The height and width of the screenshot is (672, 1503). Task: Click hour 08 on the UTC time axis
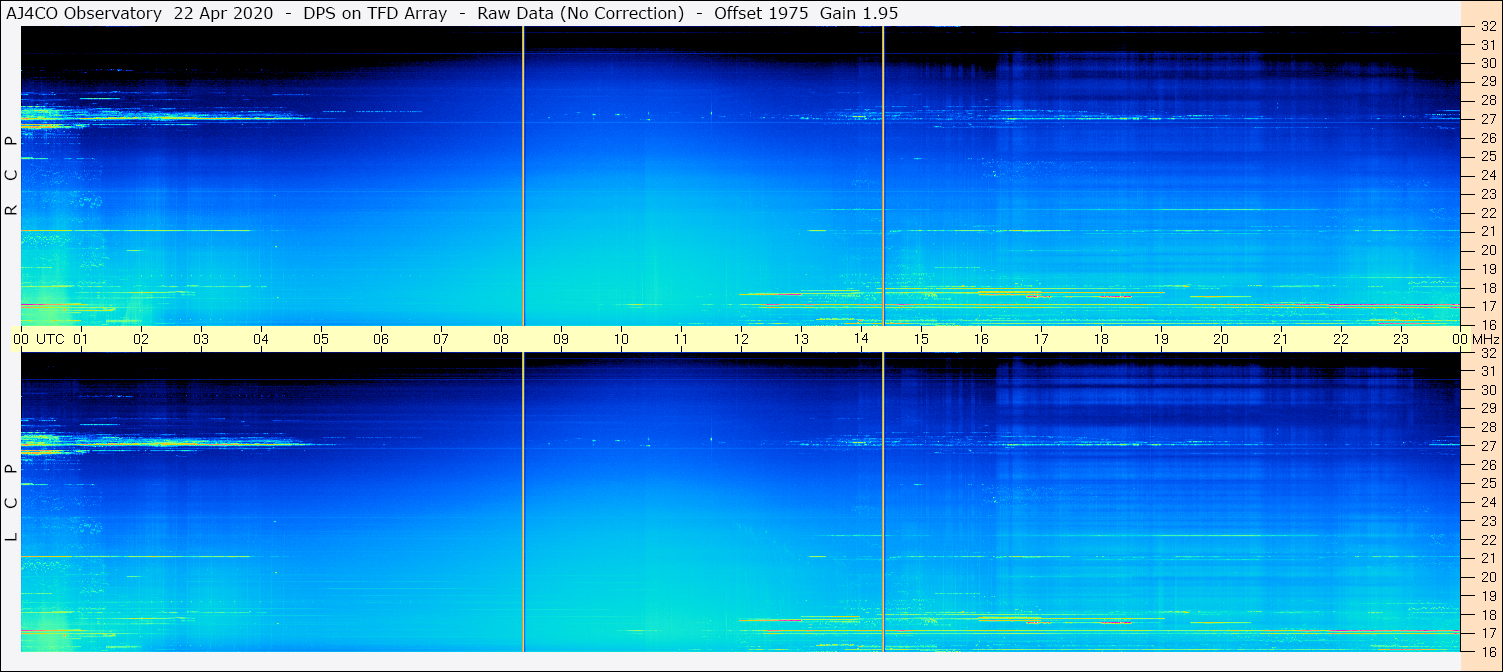tap(501, 339)
